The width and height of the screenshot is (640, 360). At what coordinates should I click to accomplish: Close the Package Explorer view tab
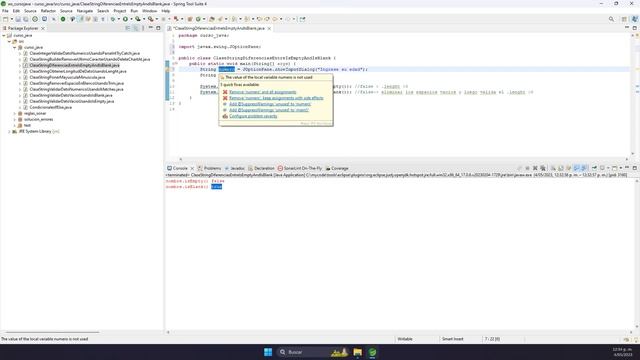click(43, 28)
